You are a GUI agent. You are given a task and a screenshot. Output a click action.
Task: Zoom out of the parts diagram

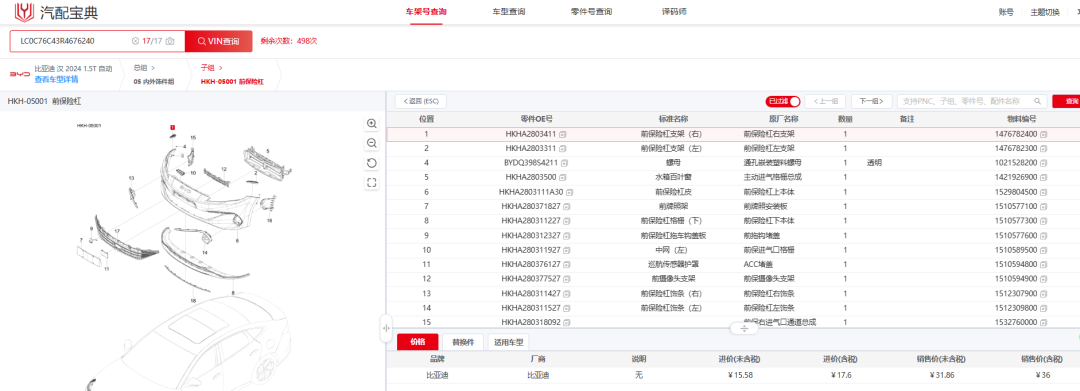(372, 143)
